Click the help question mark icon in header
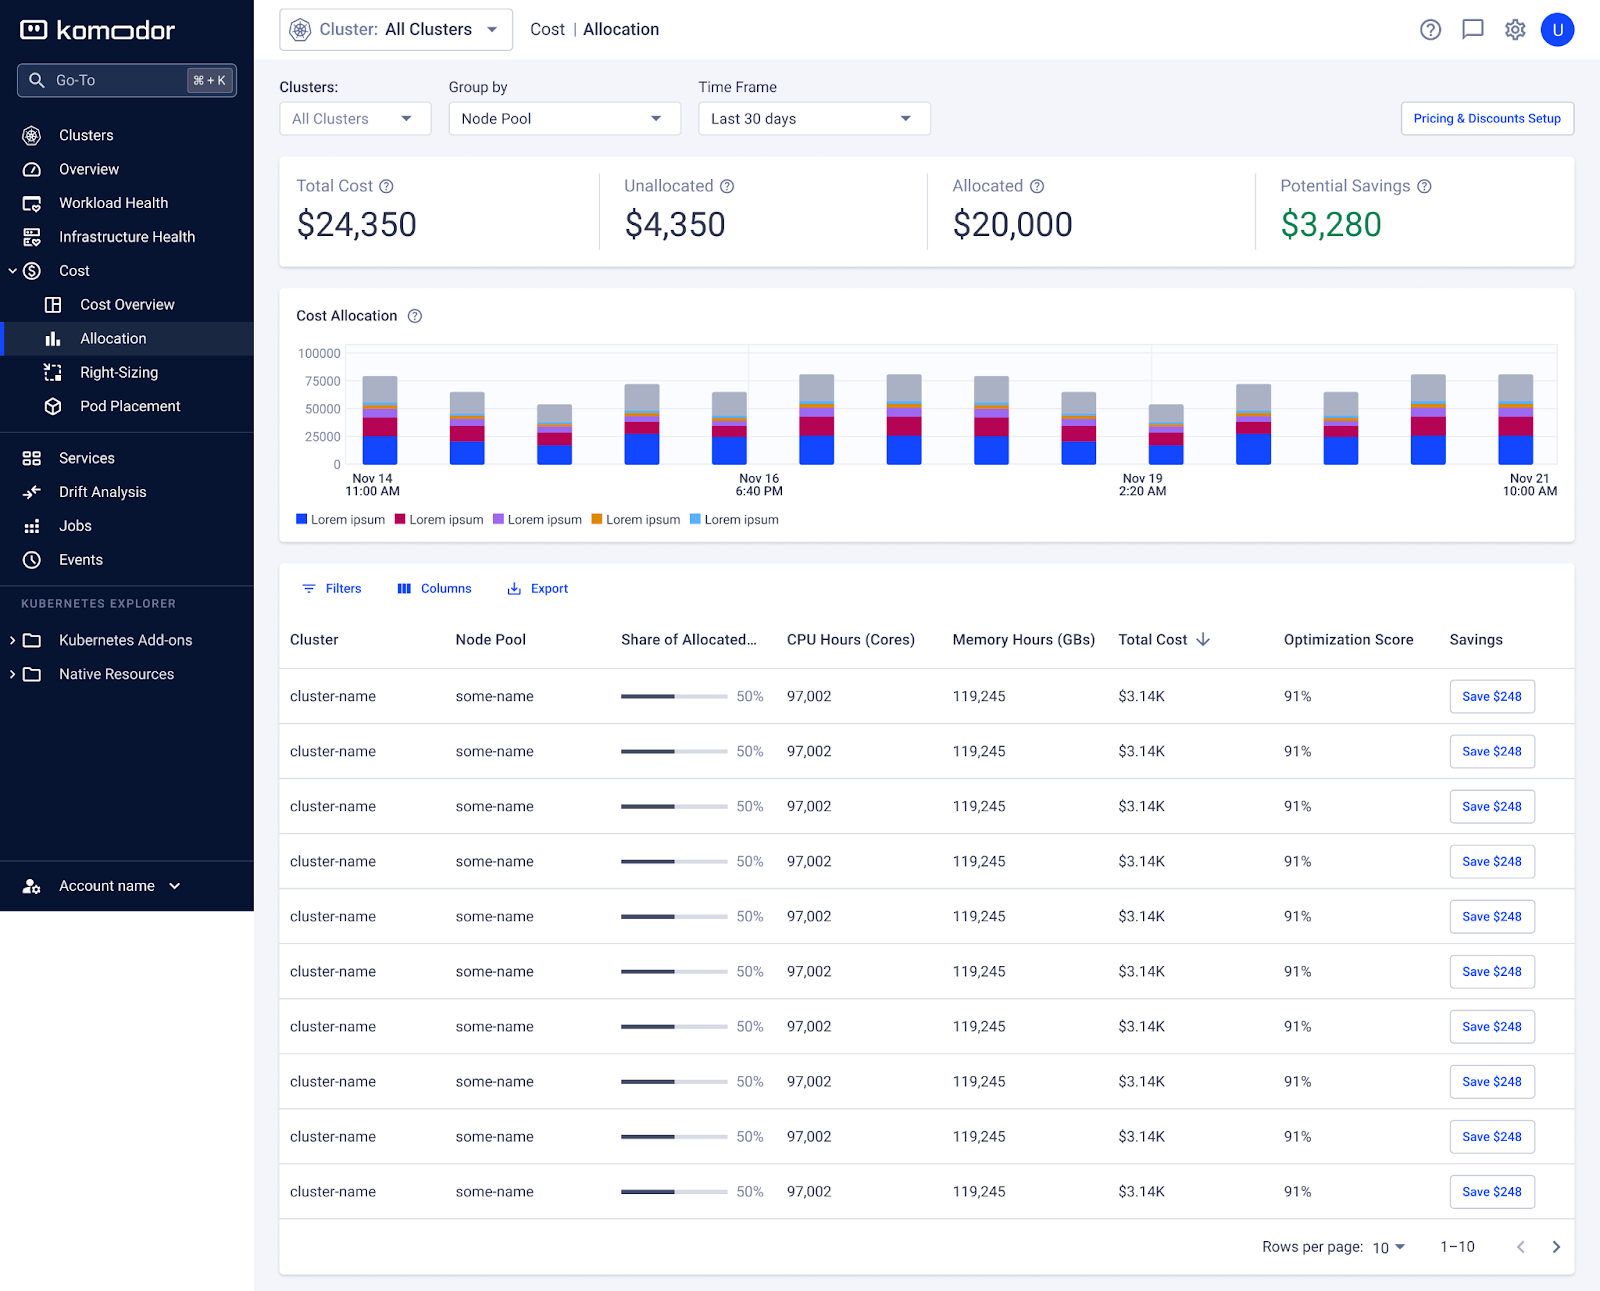This screenshot has height=1291, width=1600. [x=1430, y=30]
